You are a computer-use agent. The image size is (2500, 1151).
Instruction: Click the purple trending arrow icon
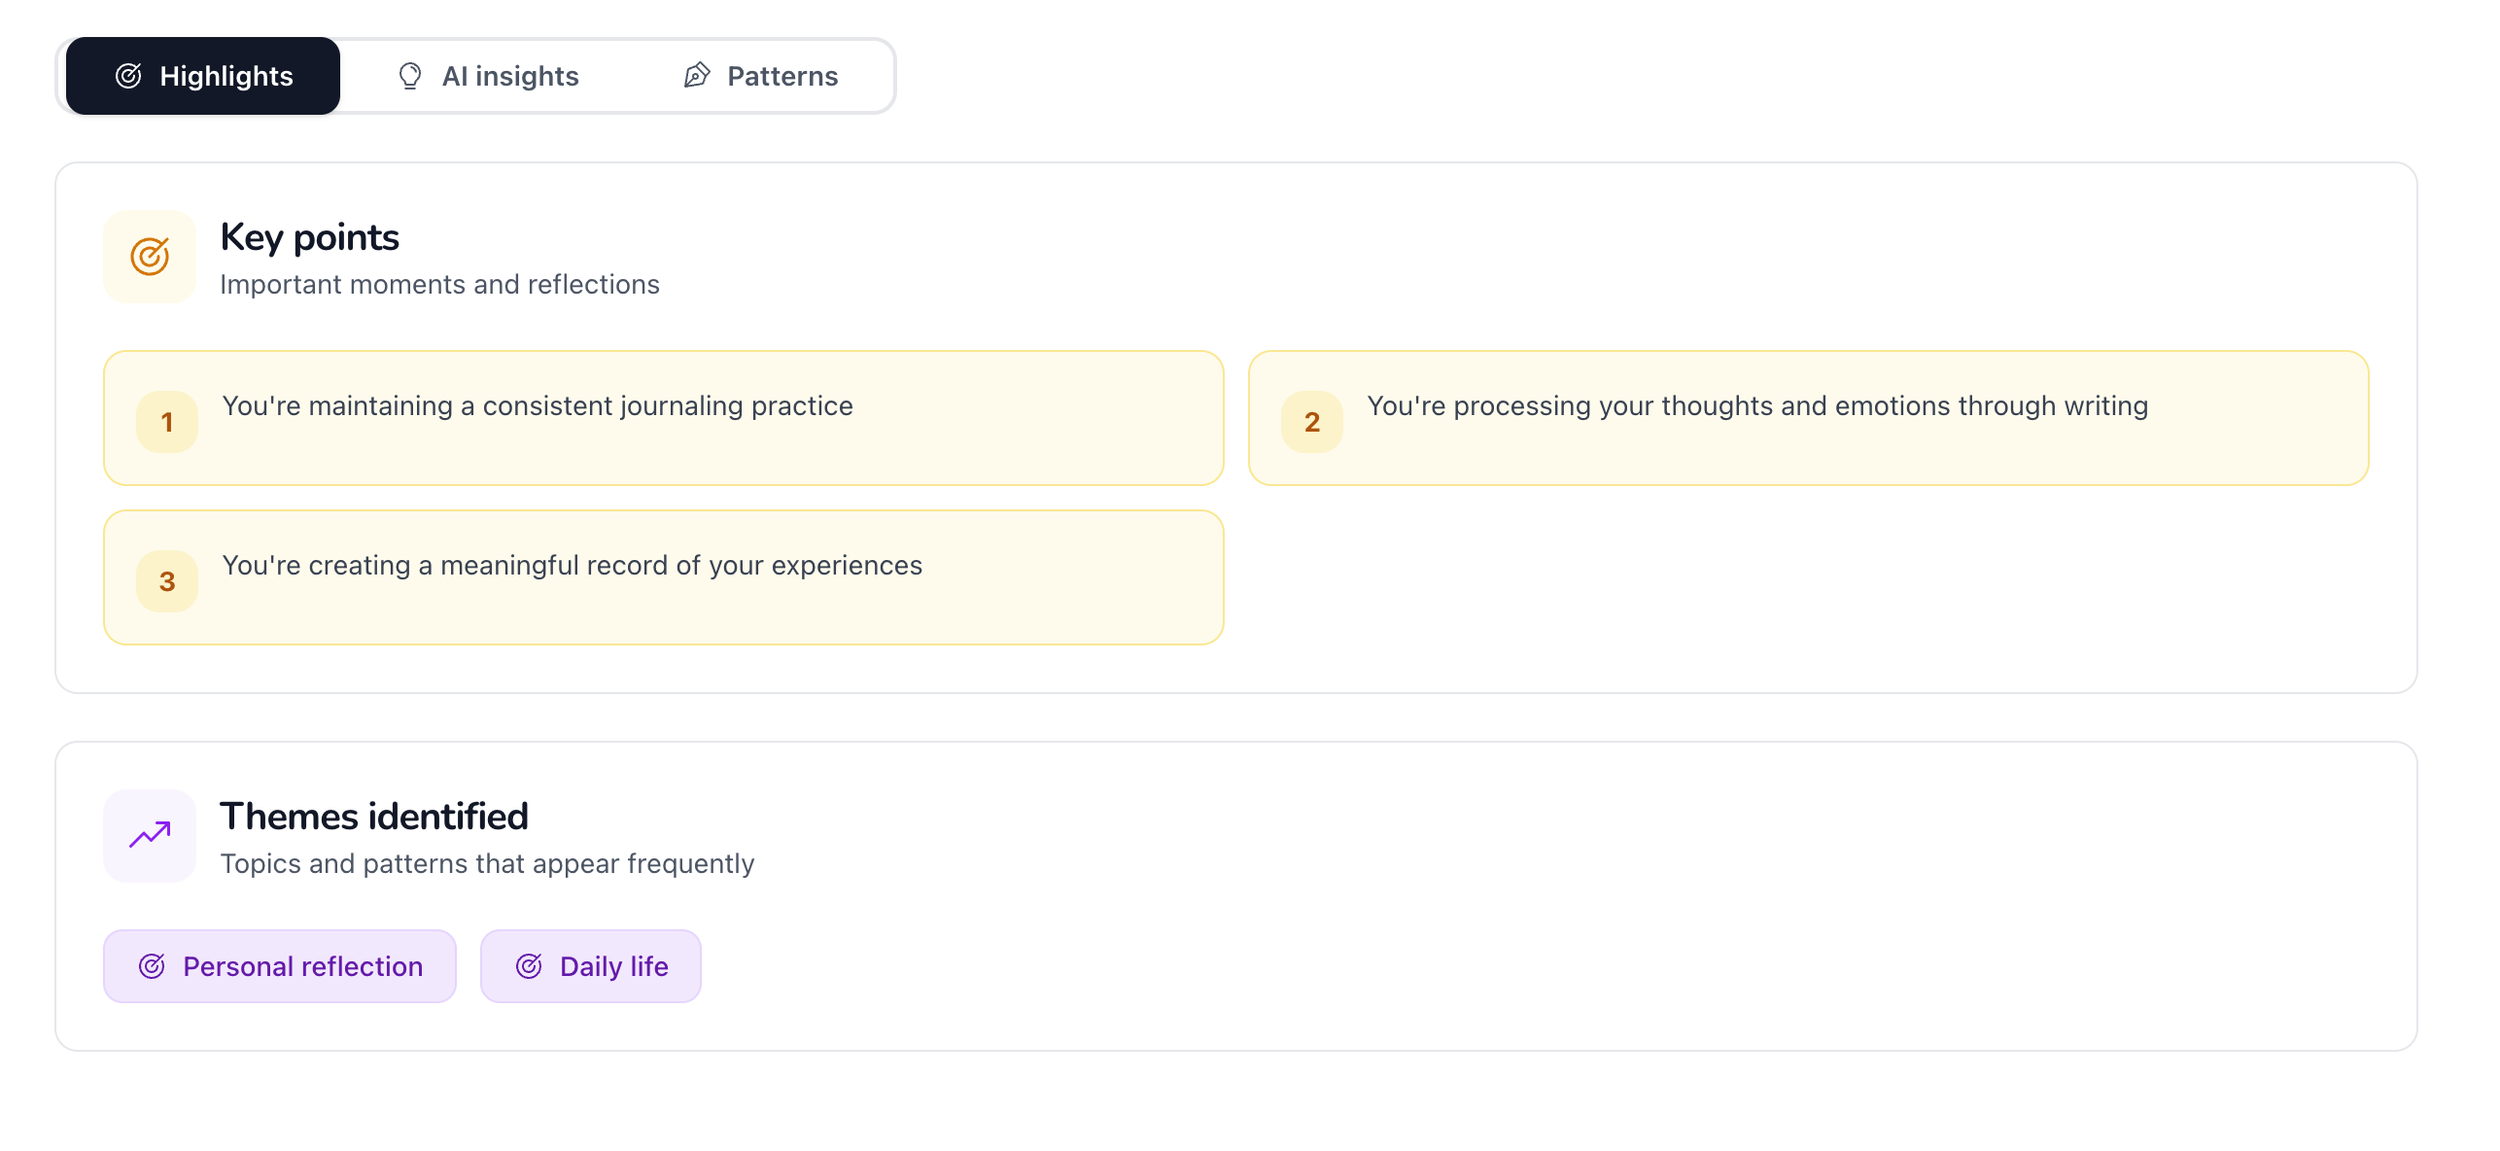click(150, 835)
